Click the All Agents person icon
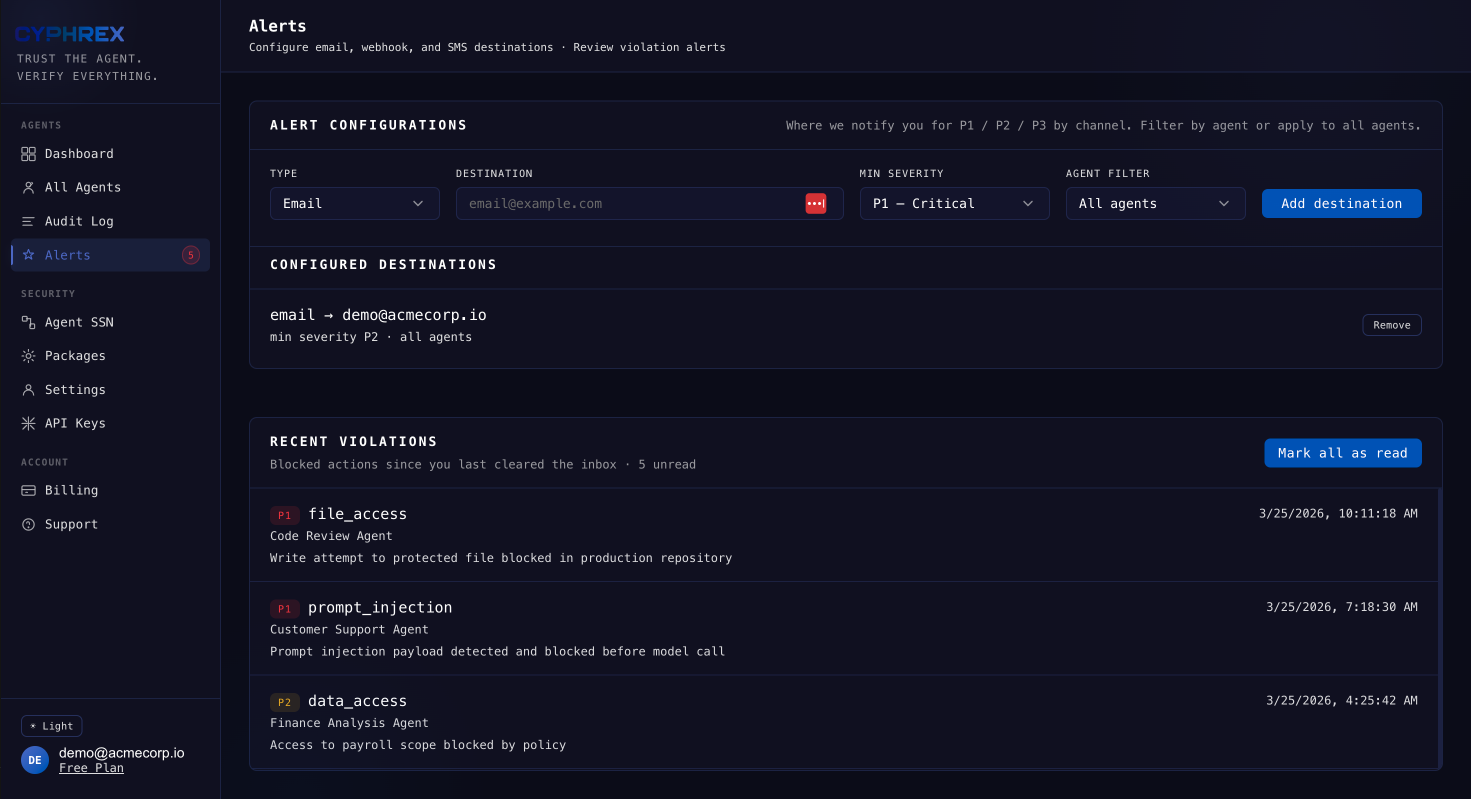 click(28, 188)
